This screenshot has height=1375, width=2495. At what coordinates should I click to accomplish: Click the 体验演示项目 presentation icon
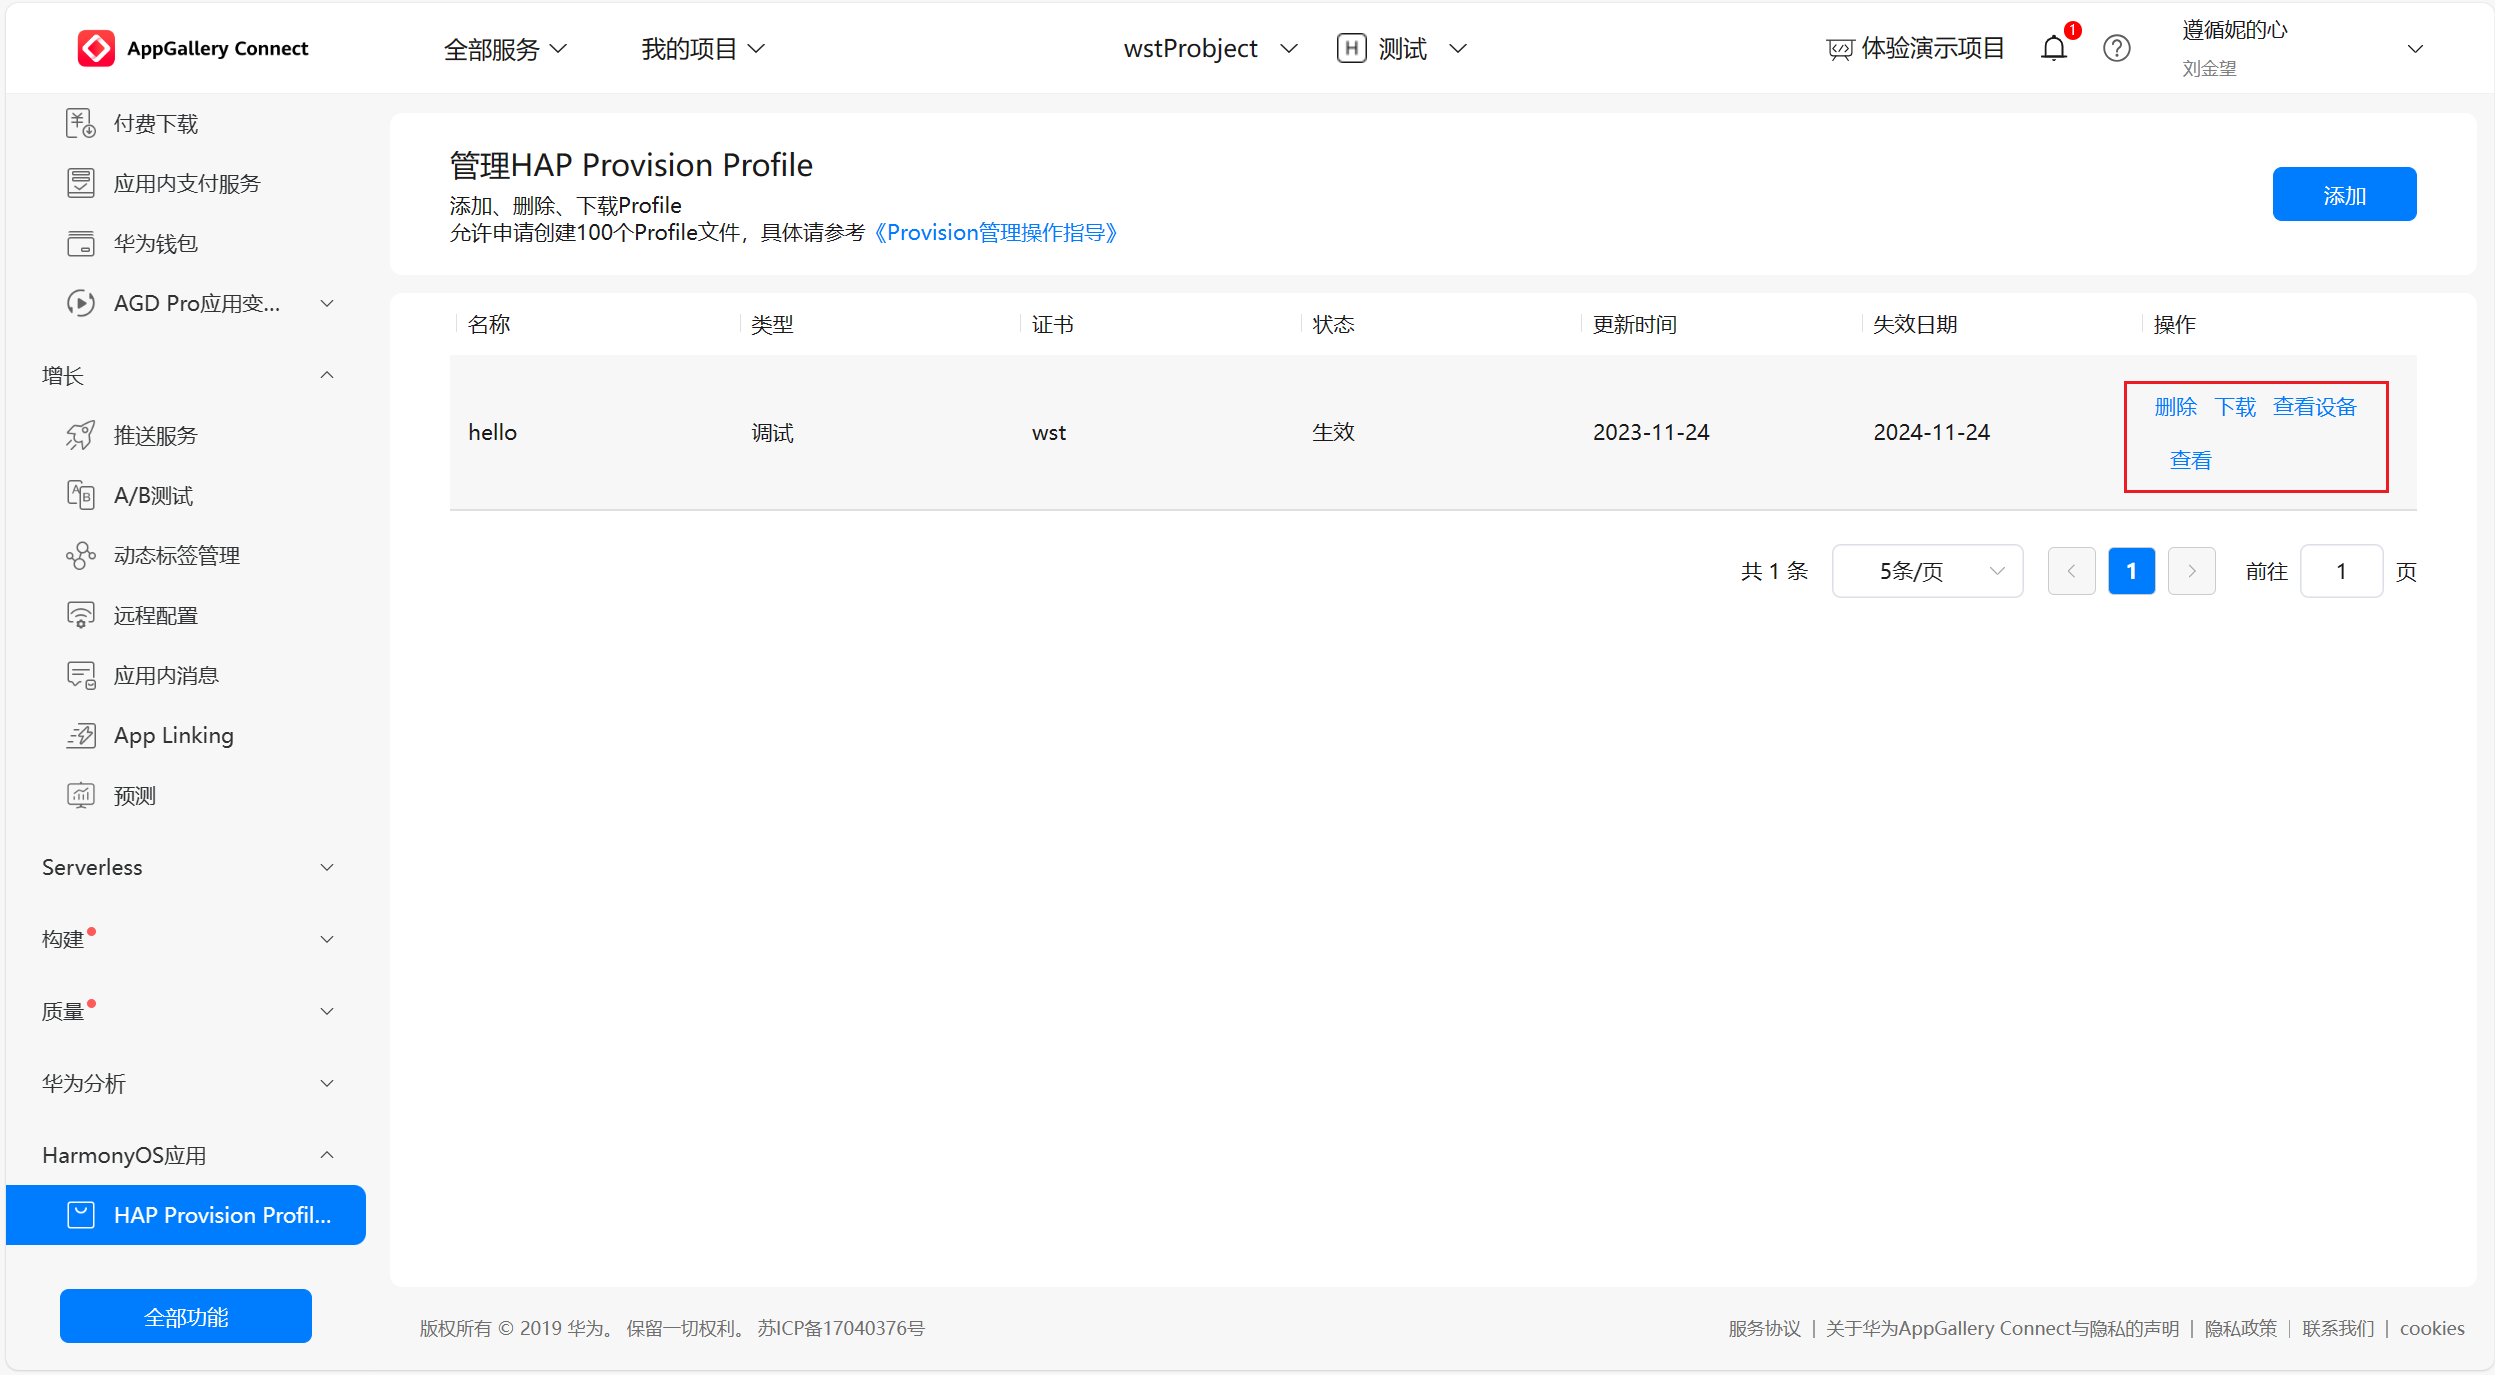[1839, 49]
